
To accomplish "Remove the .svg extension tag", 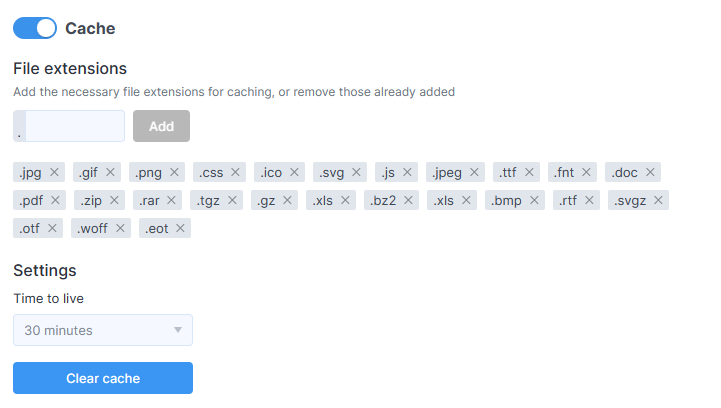I will point(356,172).
